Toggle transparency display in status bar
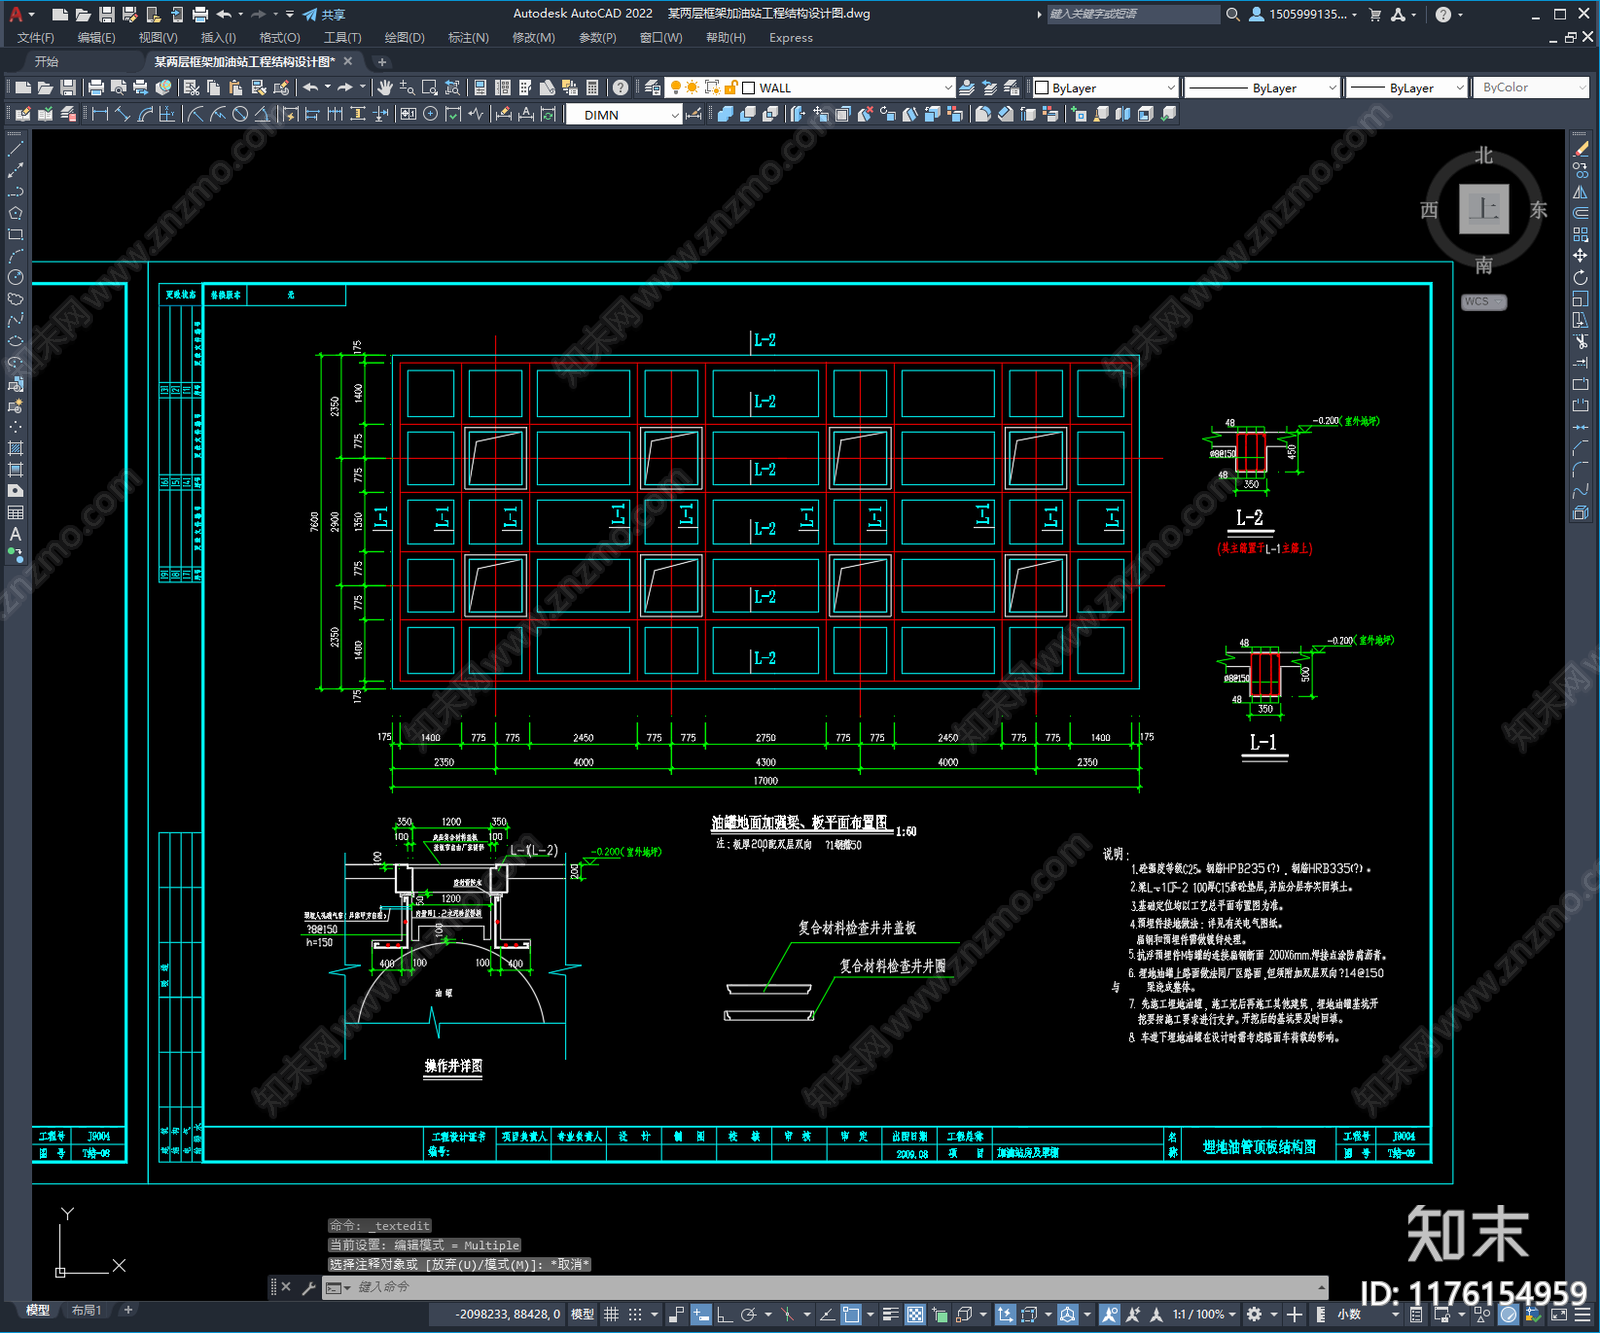The height and width of the screenshot is (1333, 1600). [915, 1314]
